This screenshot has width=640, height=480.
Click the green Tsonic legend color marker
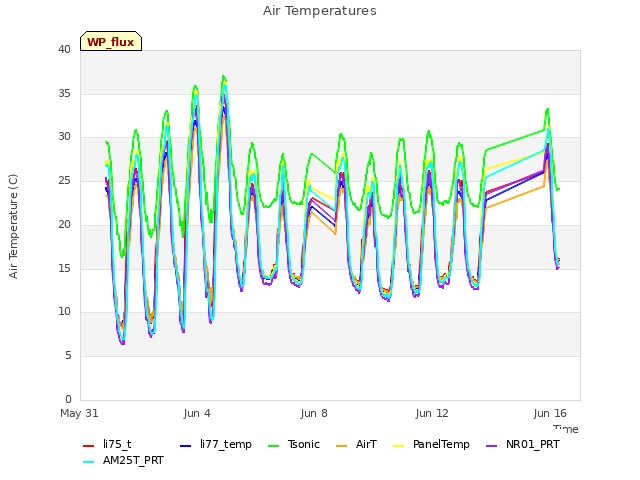pyautogui.click(x=273, y=446)
